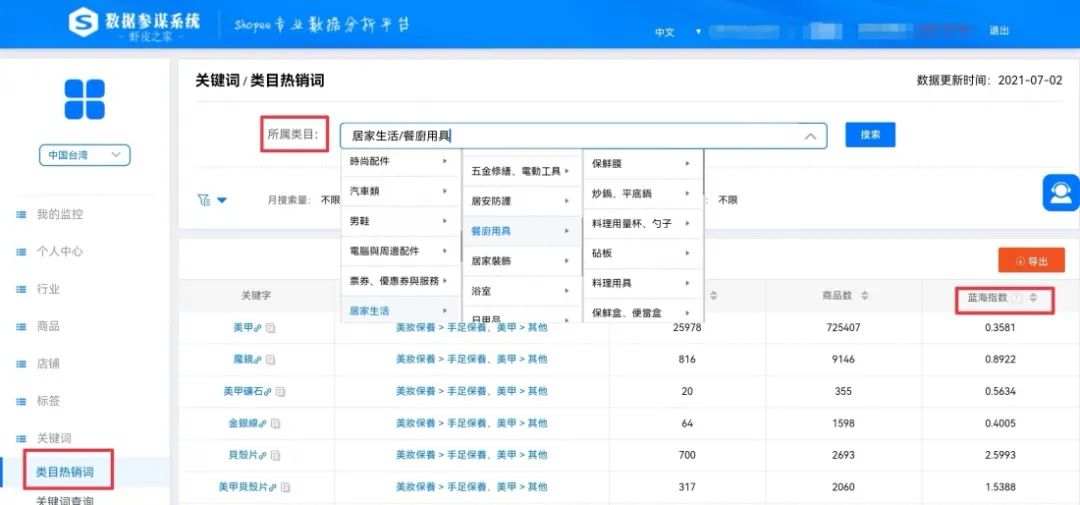Image resolution: width=1080 pixels, height=505 pixels.
Task: Click category path link in 魔鏡 row
Action: tap(472, 360)
